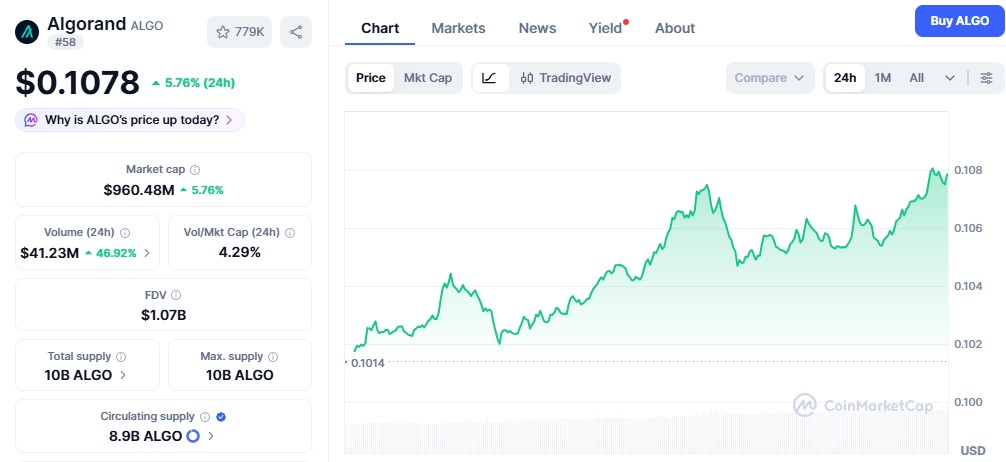The width and height of the screenshot is (1006, 462).
Task: Open Vol/Mkt Cap (24h) info icon
Action: point(290,232)
